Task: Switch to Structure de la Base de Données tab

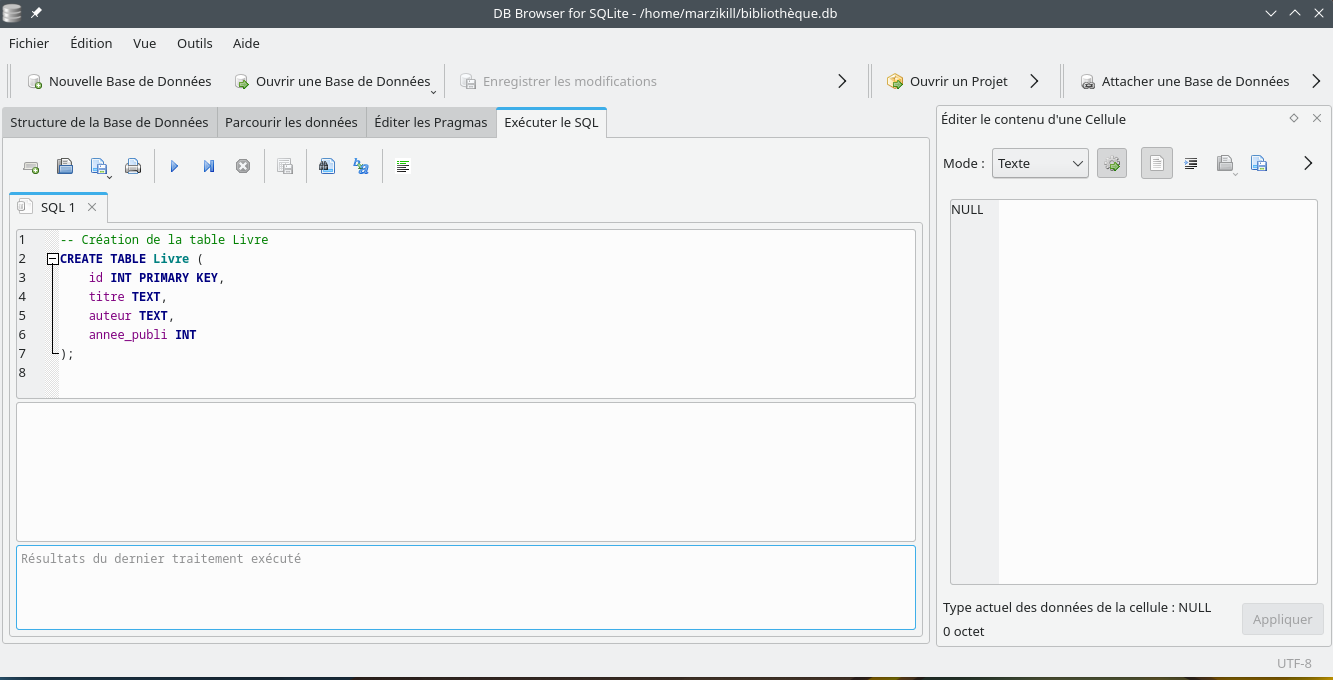Action: 109,123
